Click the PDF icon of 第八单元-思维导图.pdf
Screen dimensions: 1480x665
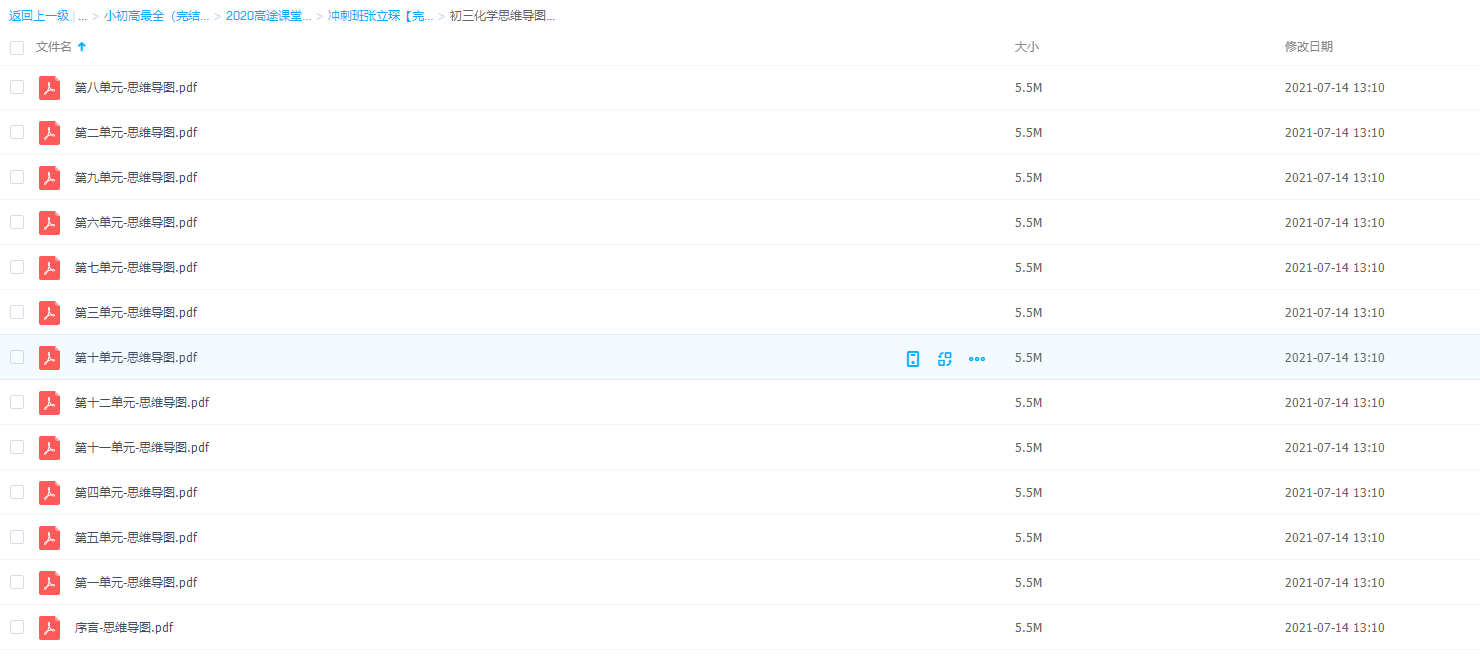click(x=49, y=88)
